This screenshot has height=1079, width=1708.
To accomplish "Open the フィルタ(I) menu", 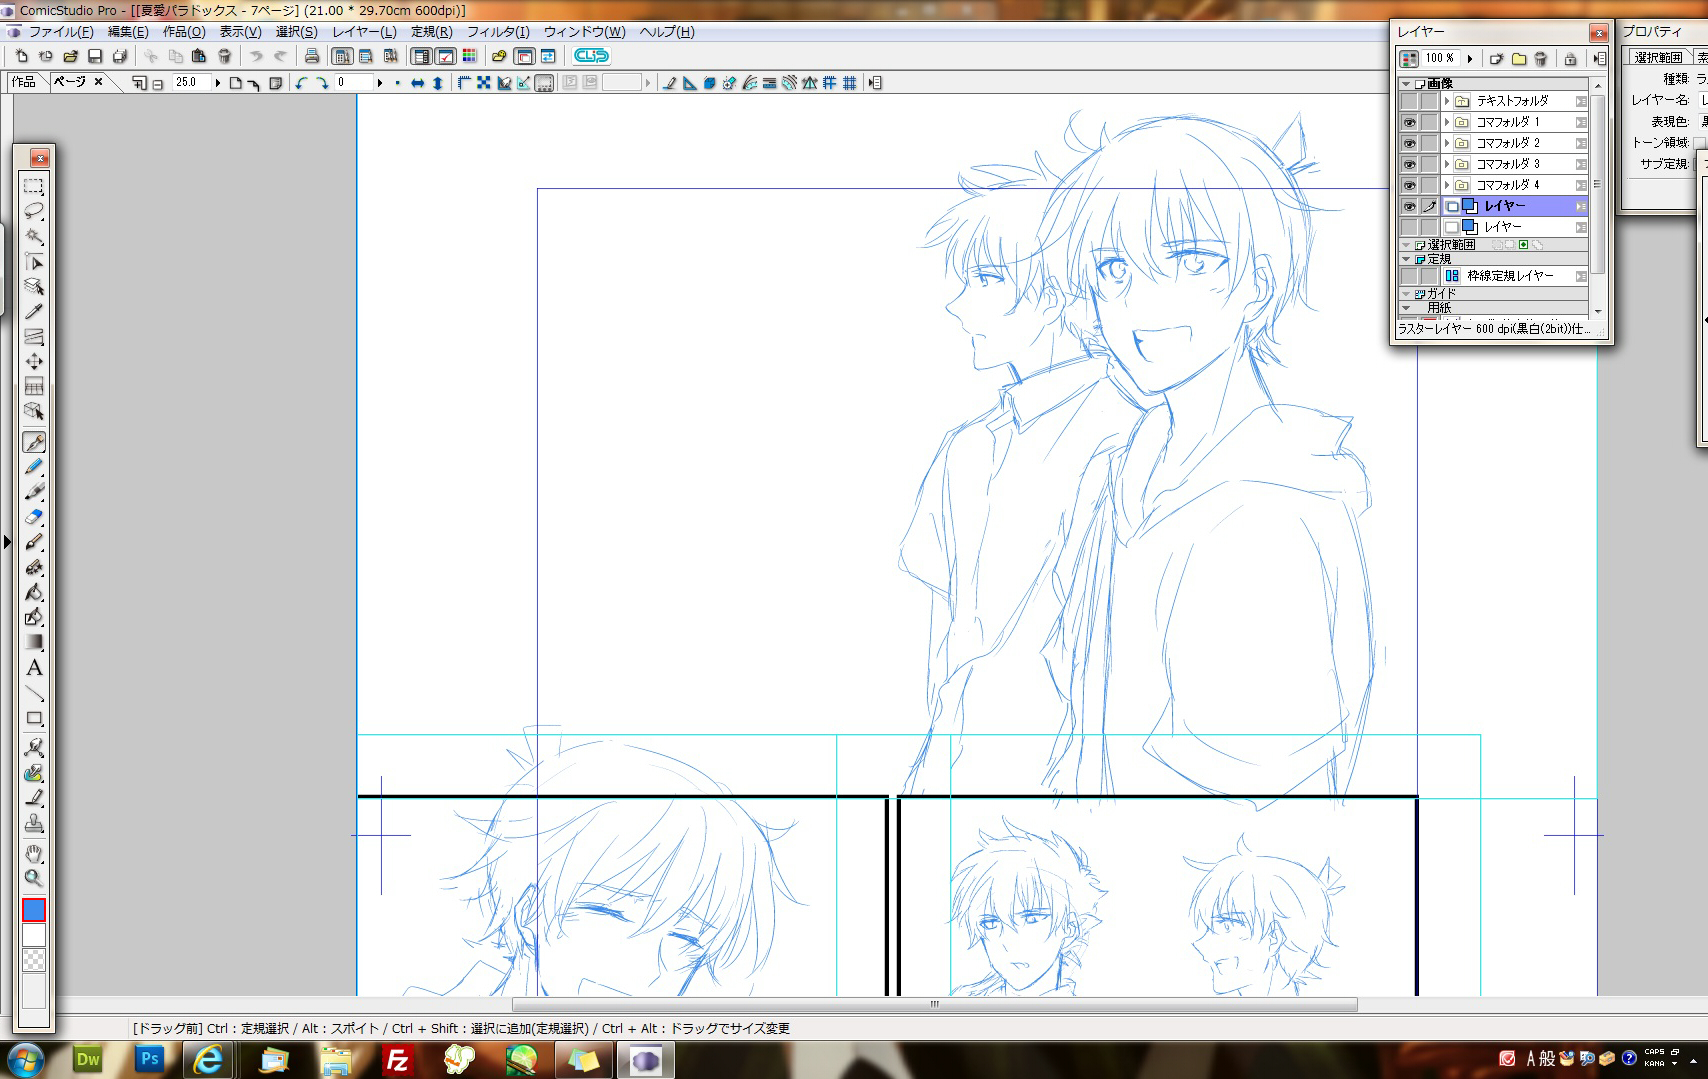I will click(x=498, y=32).
